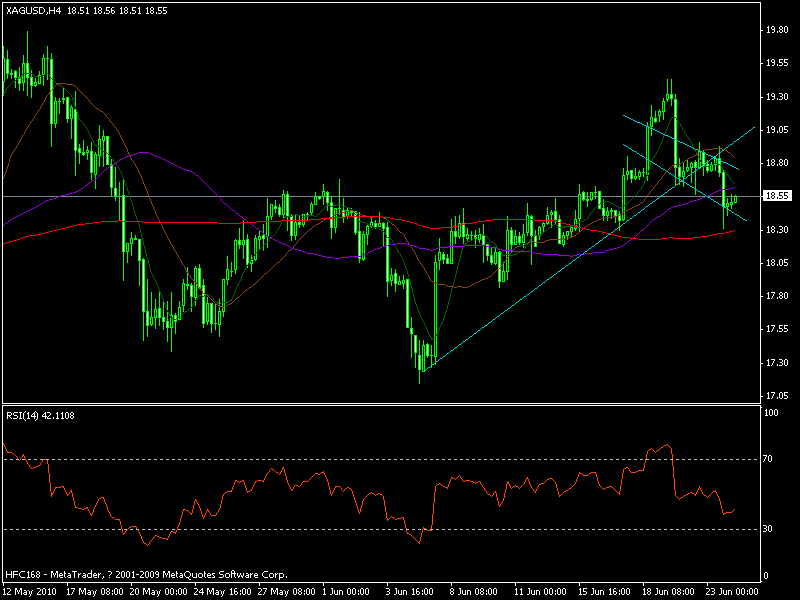Click the current price tag 18.55

777,196
